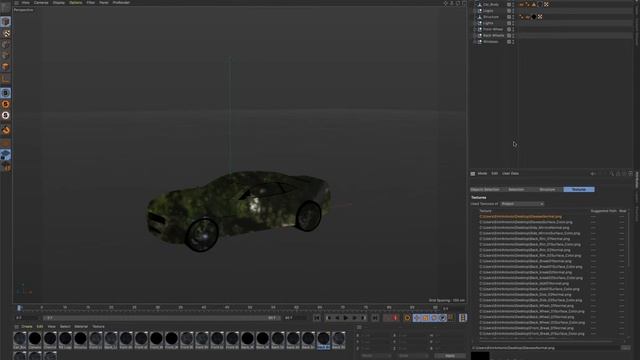Expand the Windows group in the Object Manager
Image resolution: width=640 pixels, height=360 pixels.
point(475,42)
